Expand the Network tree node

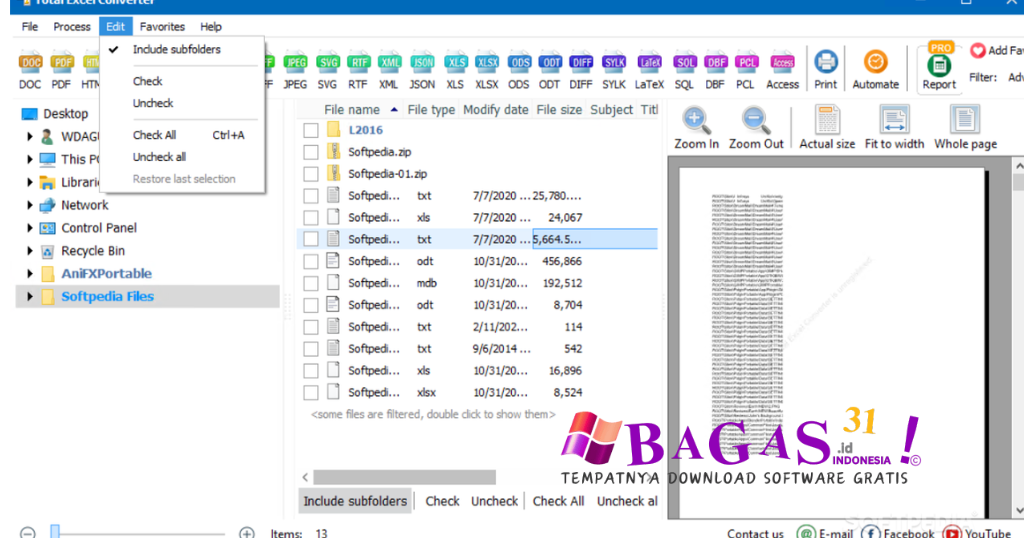click(x=29, y=205)
